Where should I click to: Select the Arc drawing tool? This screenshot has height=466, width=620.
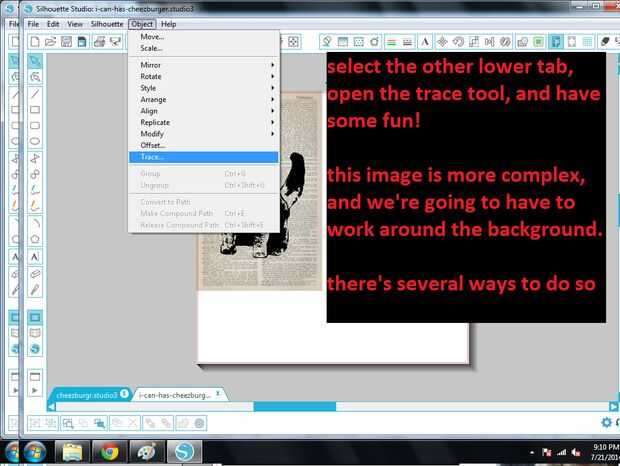point(35,223)
